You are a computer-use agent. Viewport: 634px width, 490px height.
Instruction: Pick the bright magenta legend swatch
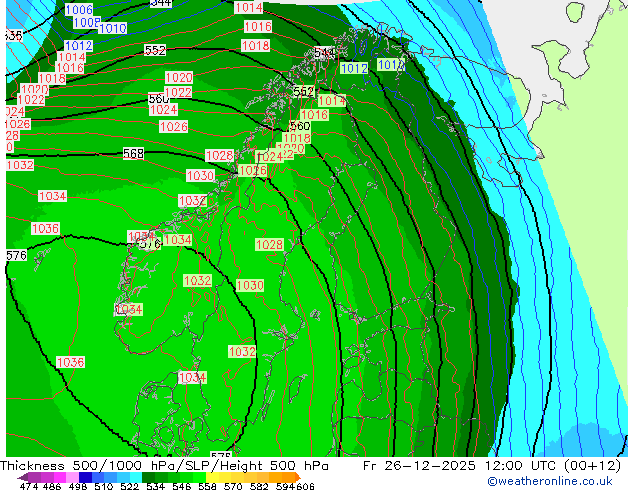60,477
